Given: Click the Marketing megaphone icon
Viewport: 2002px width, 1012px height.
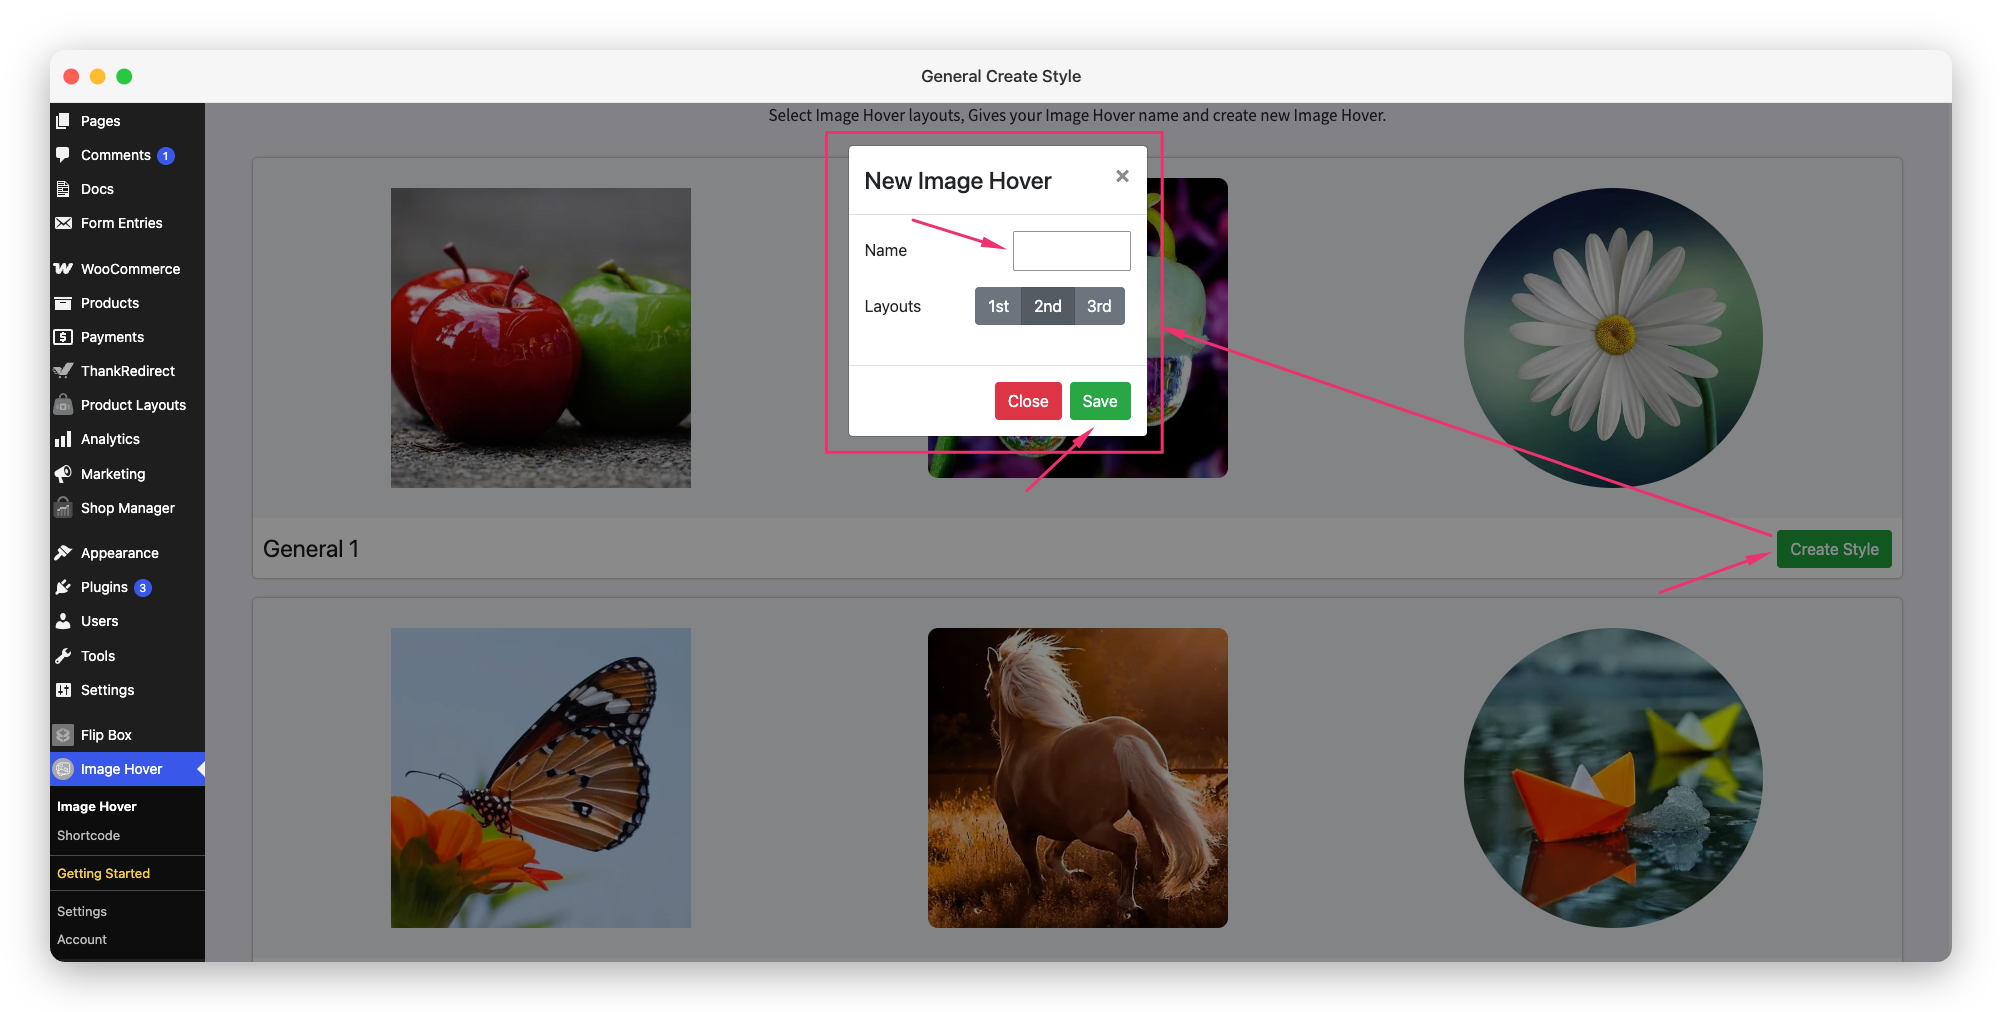Looking at the screenshot, I should 63,474.
